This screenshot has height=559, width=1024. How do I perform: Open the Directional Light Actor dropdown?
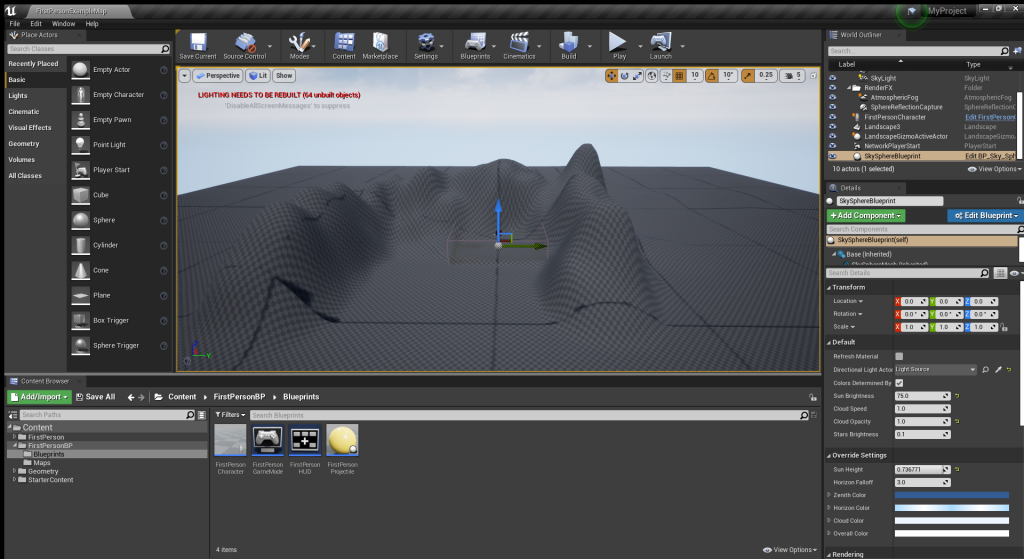[935, 370]
